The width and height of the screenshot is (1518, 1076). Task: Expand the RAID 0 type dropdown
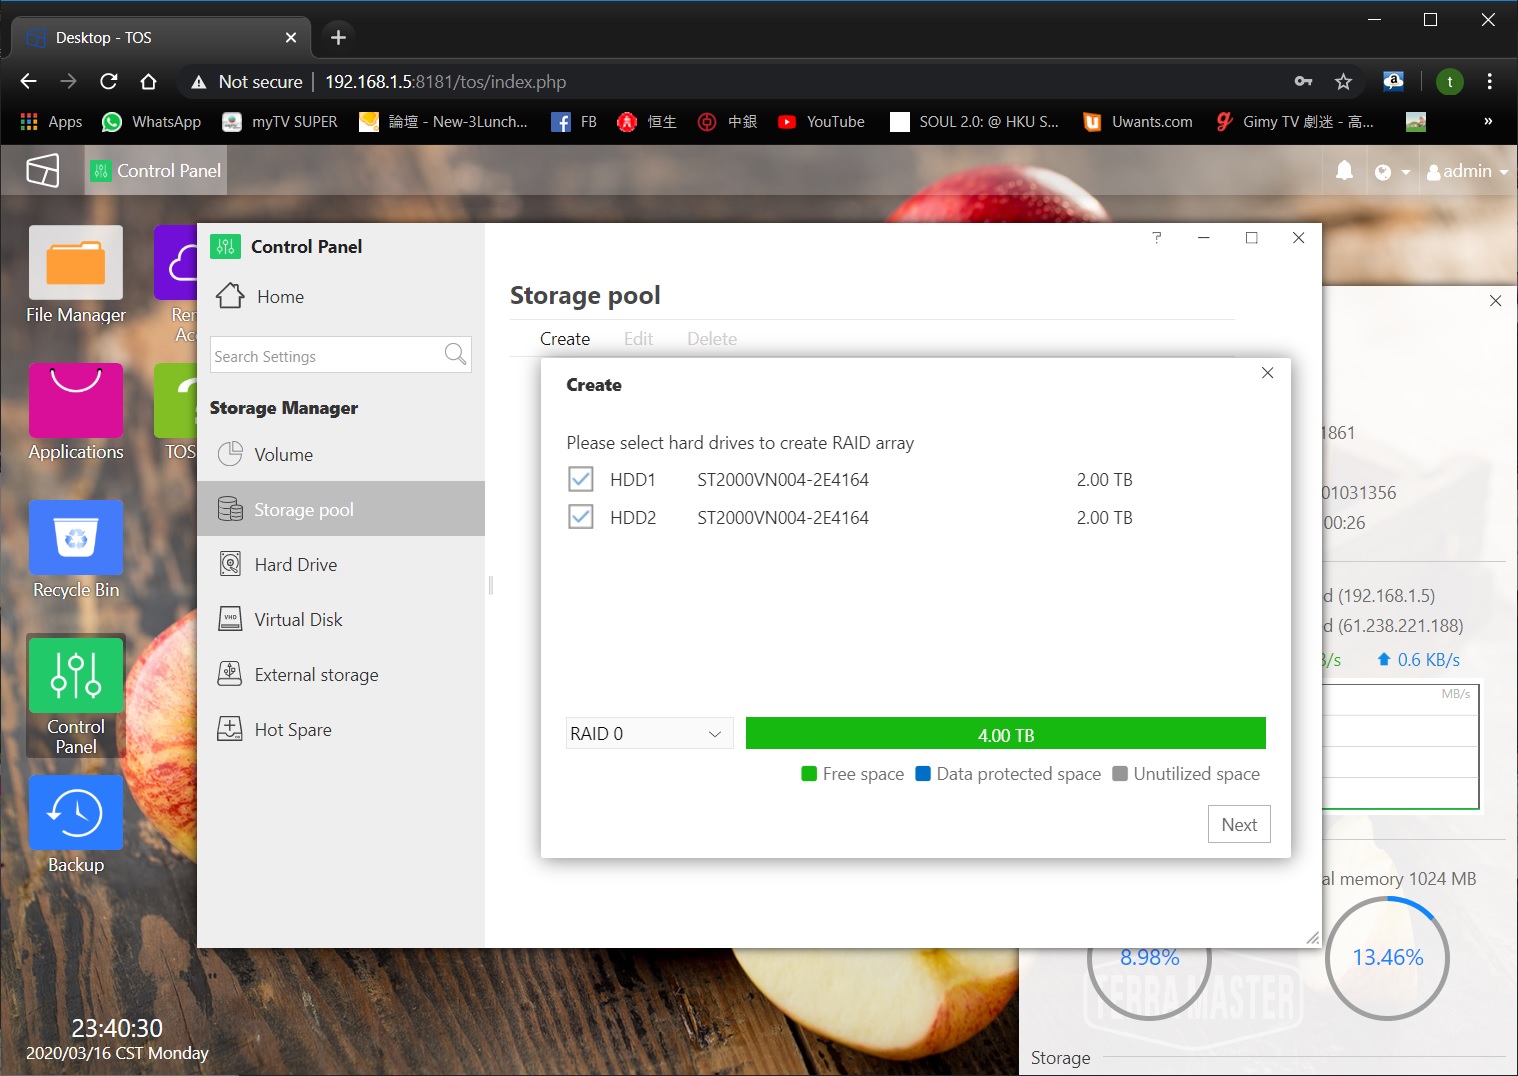pos(649,734)
